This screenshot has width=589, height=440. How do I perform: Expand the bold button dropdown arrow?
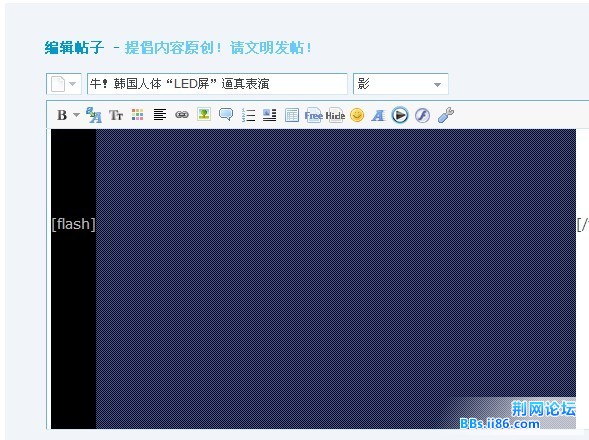[x=76, y=115]
